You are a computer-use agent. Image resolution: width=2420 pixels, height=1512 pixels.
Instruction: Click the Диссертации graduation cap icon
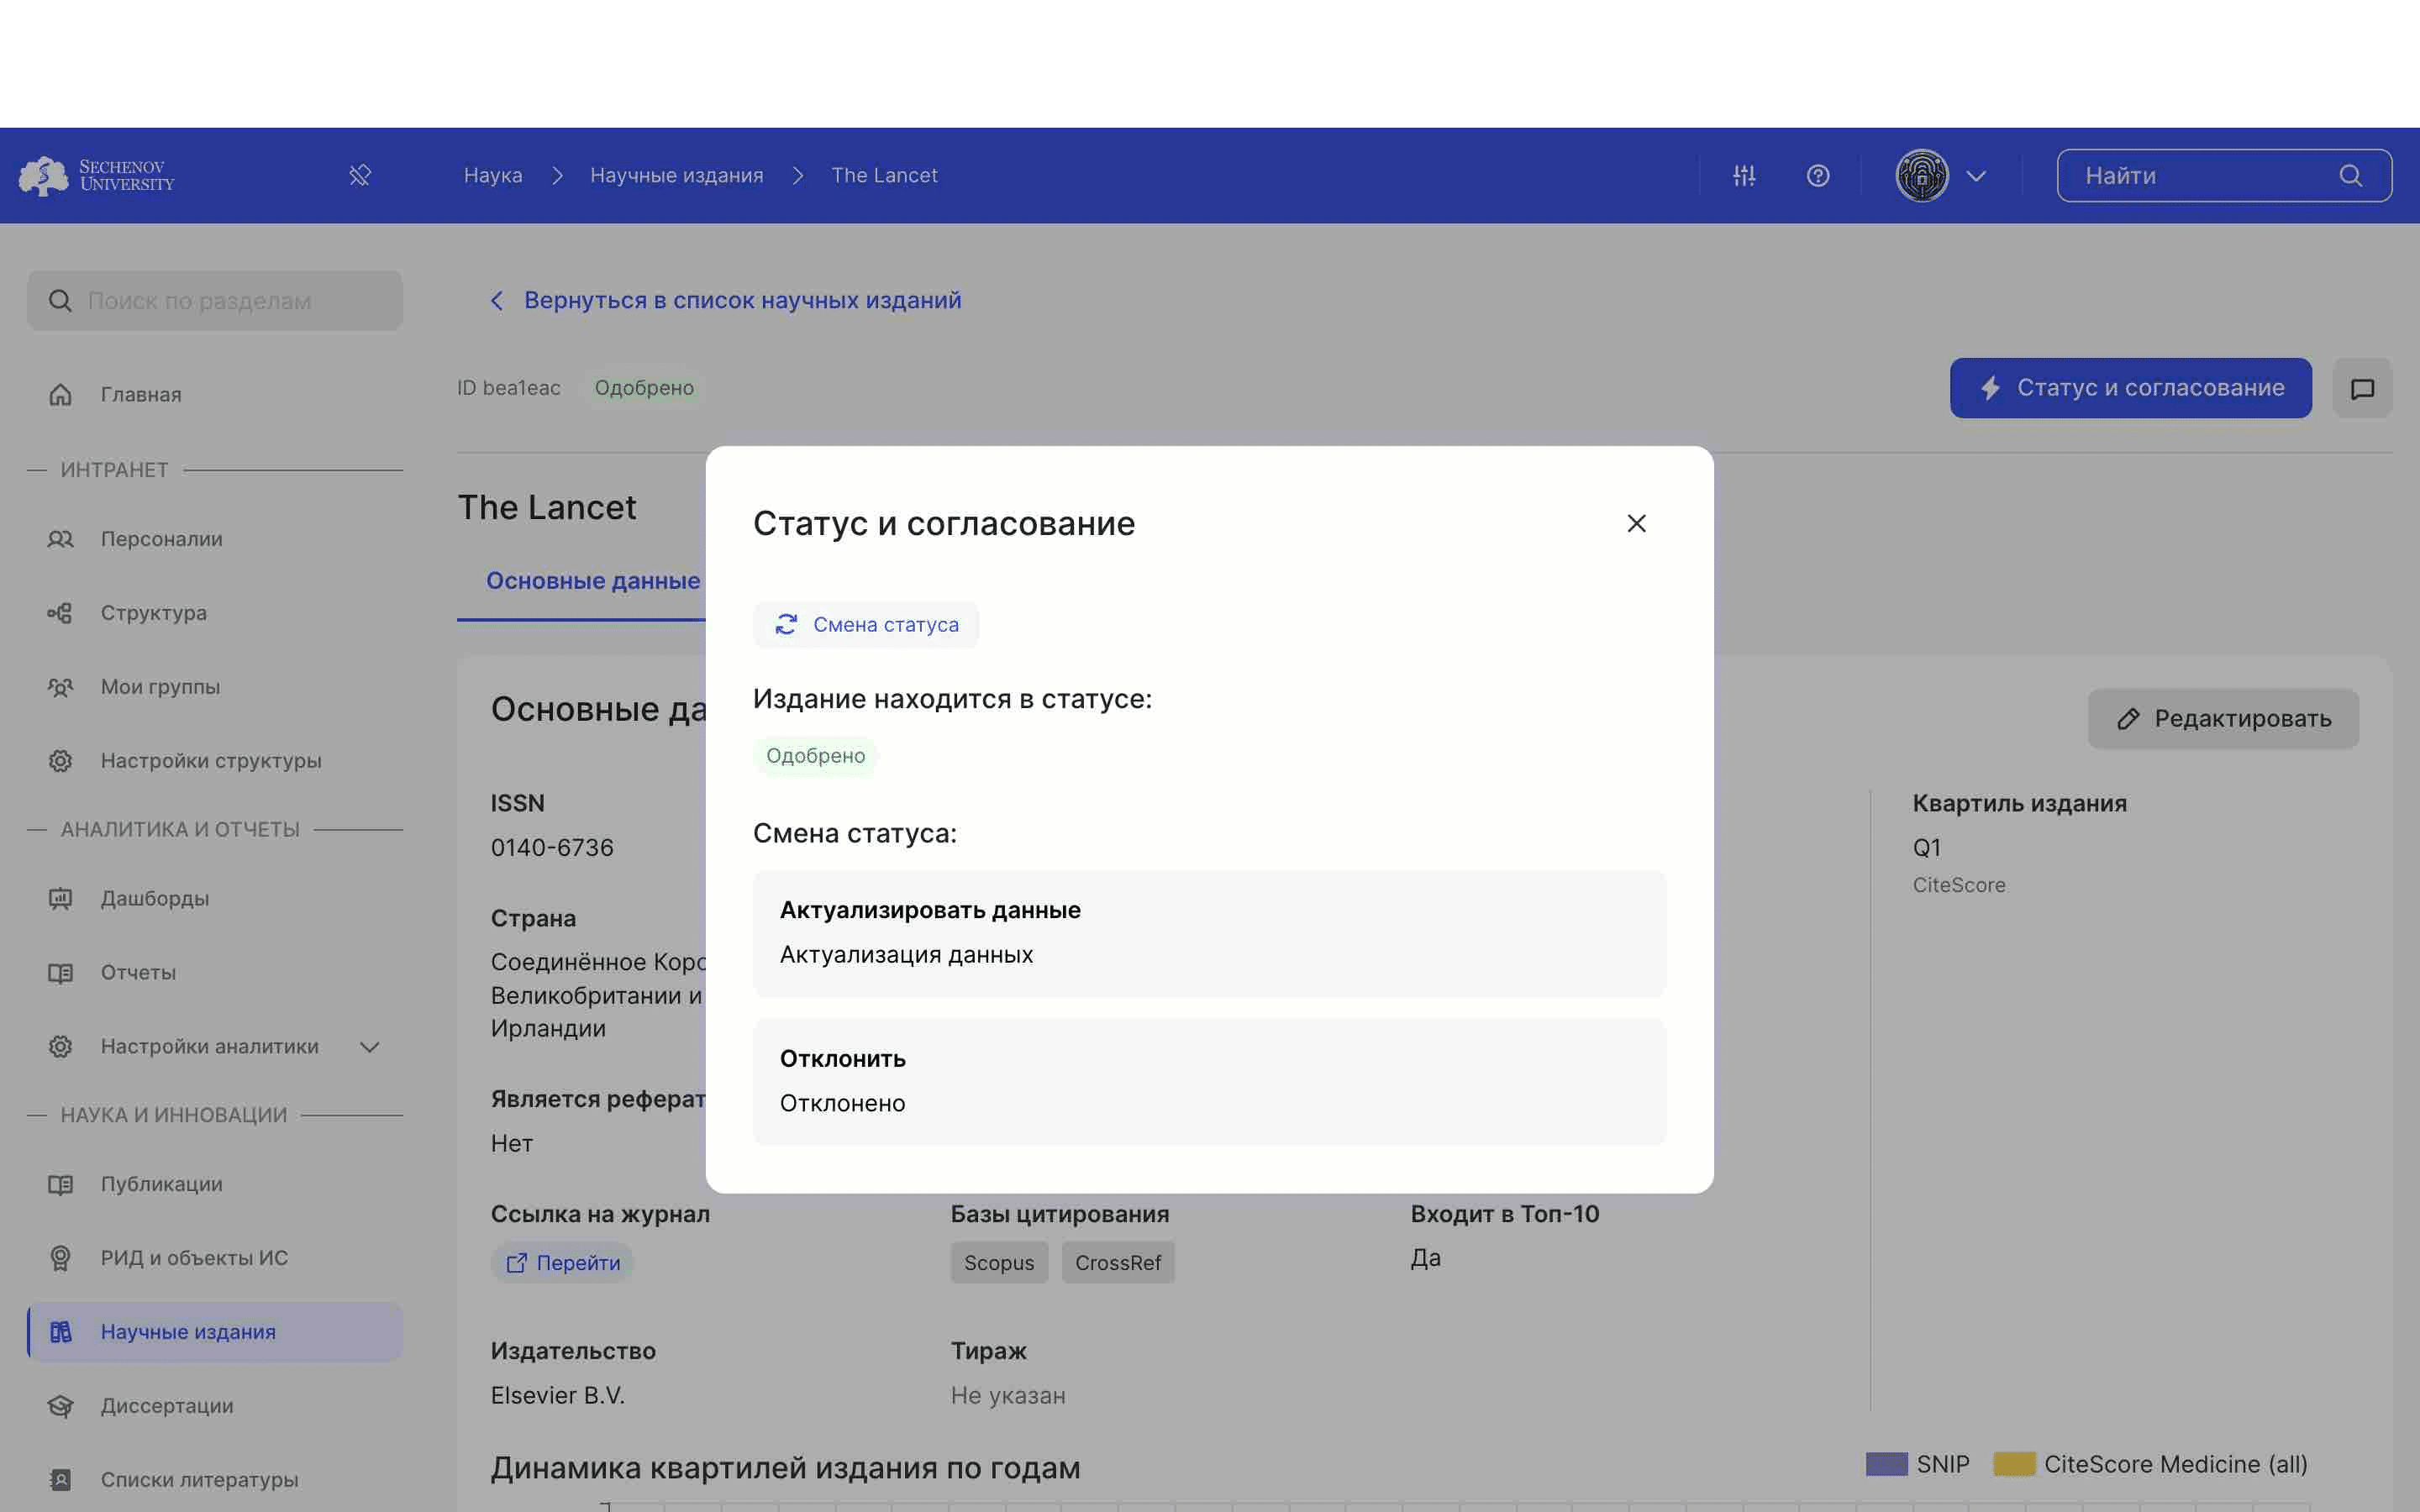tap(60, 1407)
